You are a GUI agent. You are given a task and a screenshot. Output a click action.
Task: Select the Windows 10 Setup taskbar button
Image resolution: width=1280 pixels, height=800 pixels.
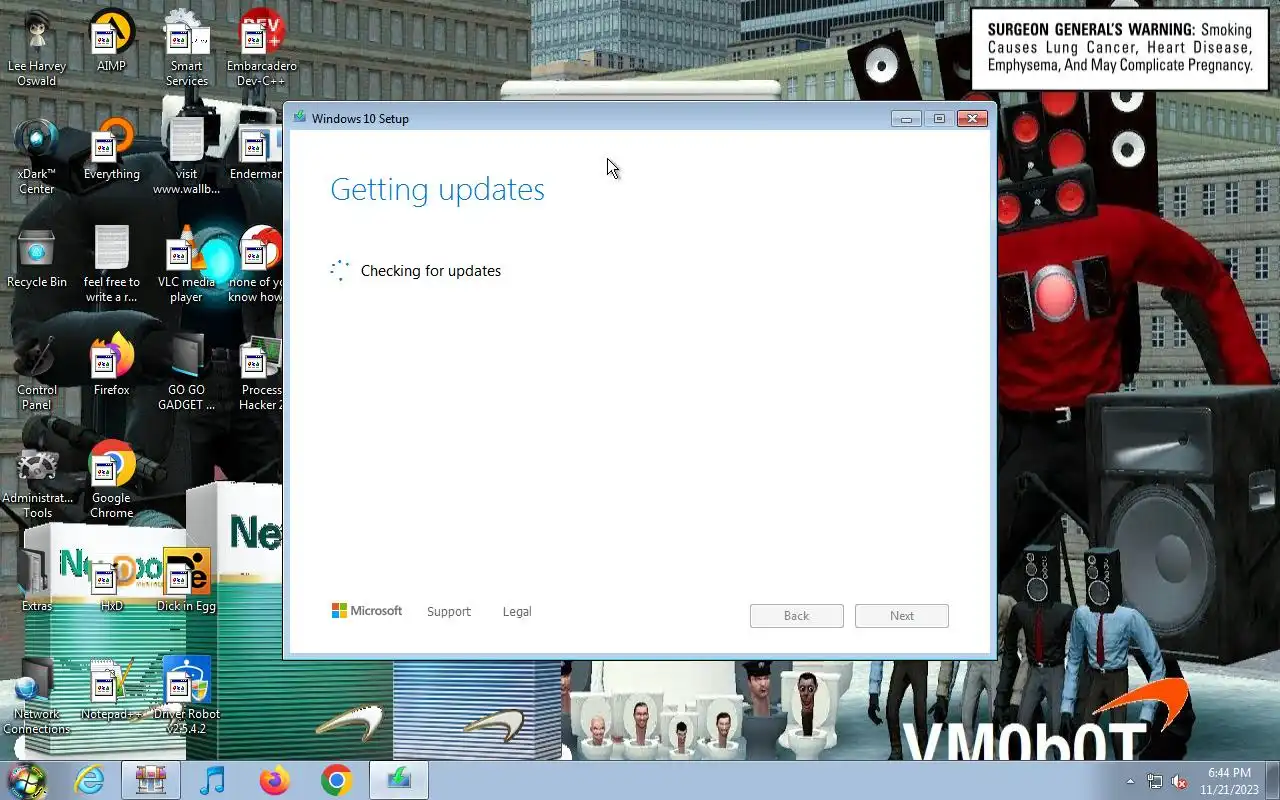tap(399, 780)
